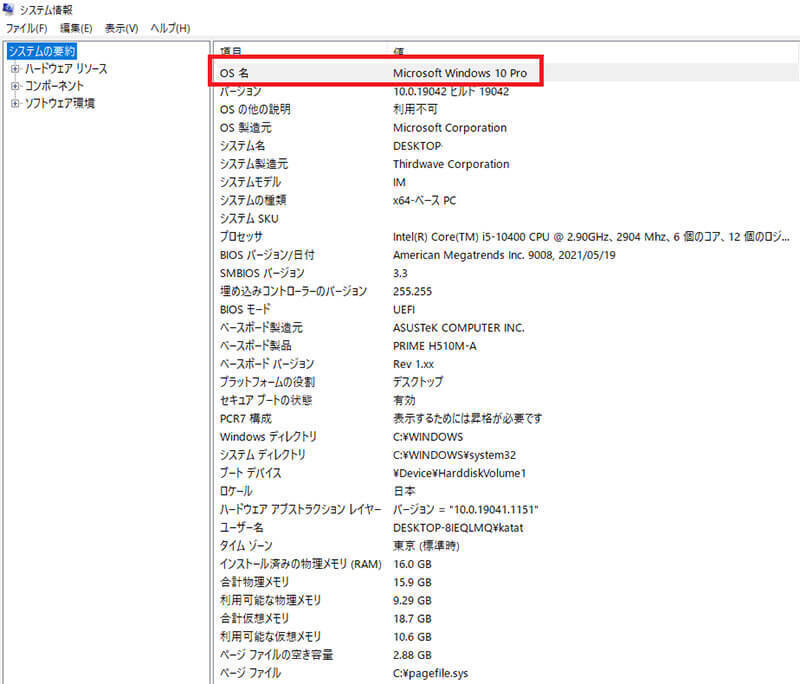Click the 値 column header

[x=400, y=50]
